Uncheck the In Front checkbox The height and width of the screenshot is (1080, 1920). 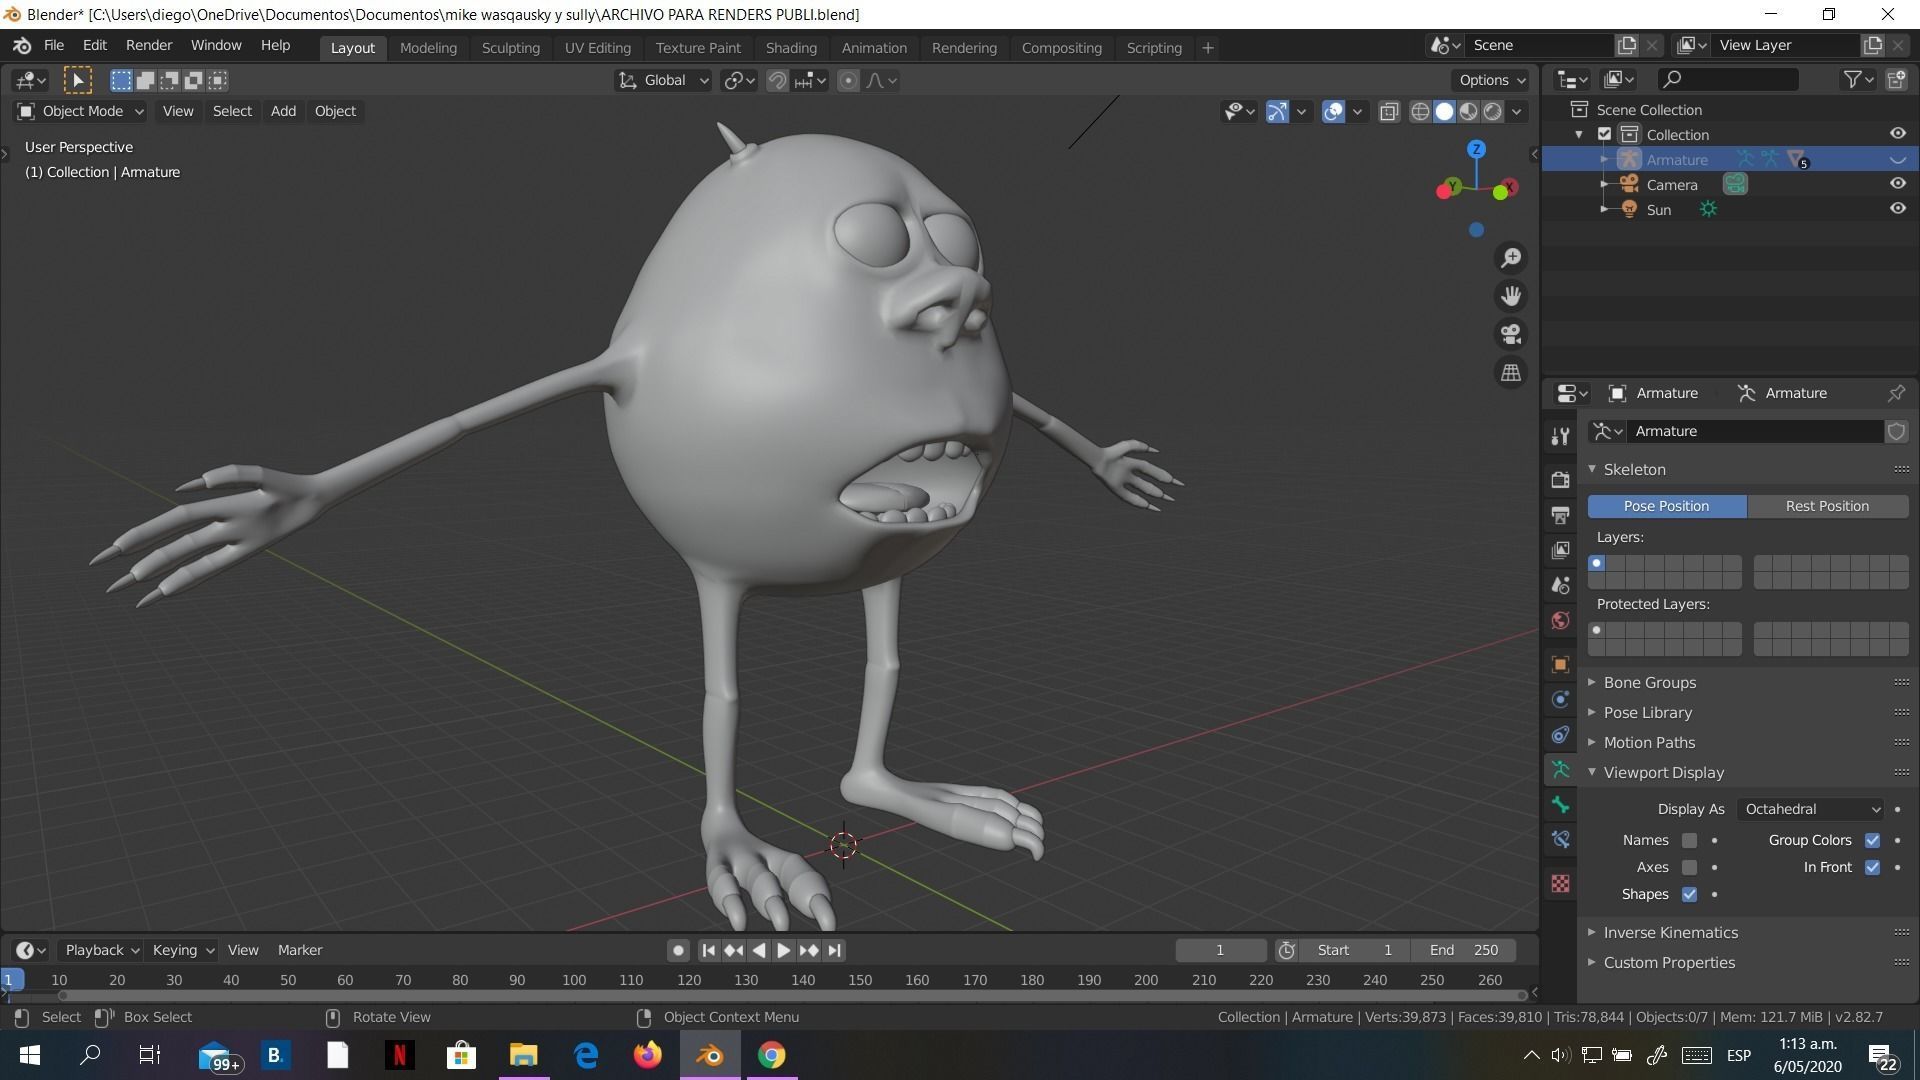coord(1872,867)
